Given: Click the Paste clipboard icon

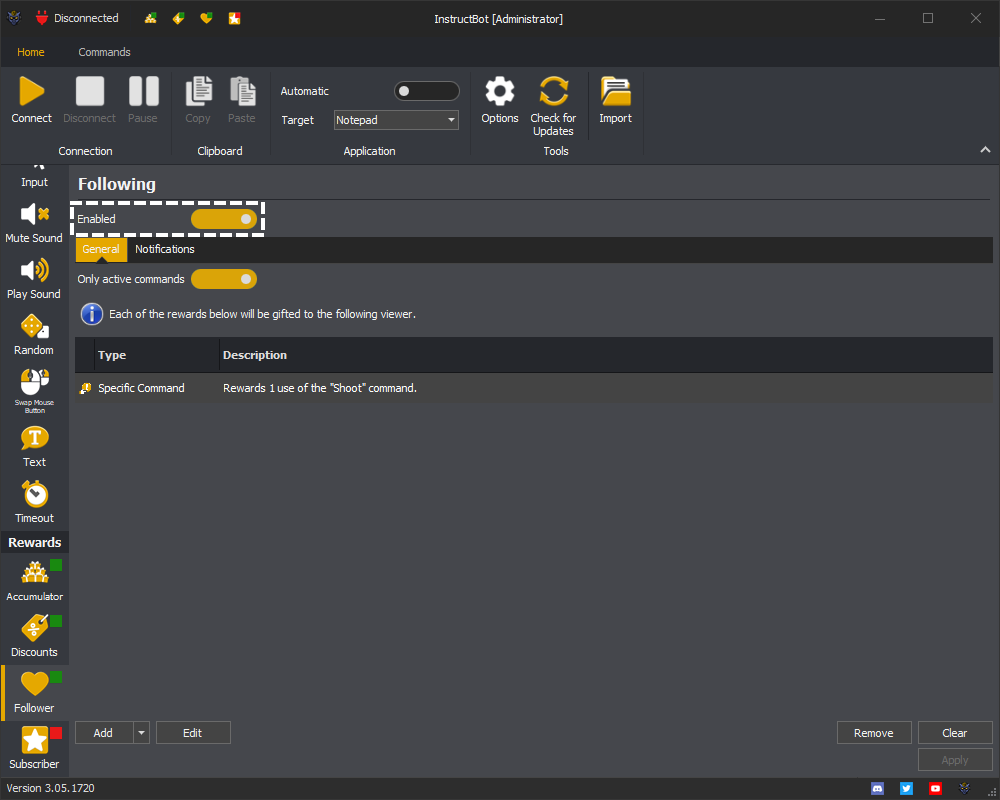Looking at the screenshot, I should (242, 91).
